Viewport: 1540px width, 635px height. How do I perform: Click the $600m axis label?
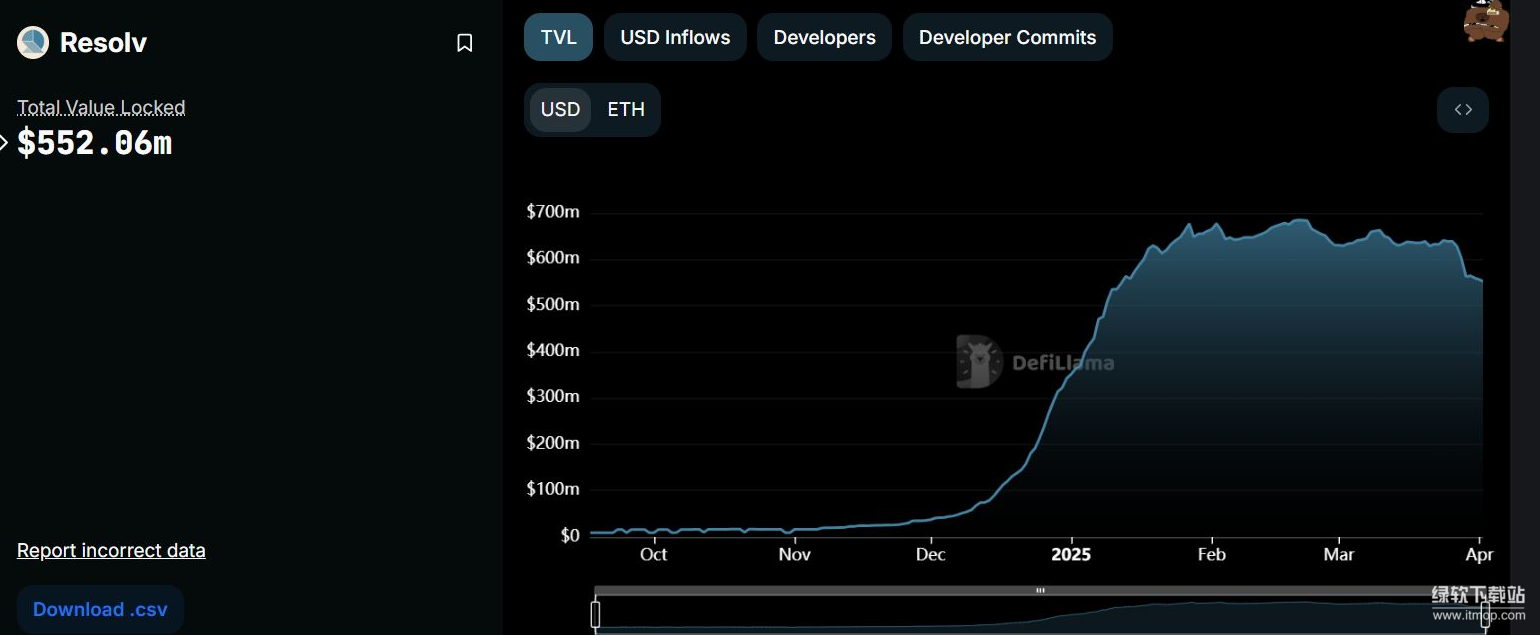[553, 258]
